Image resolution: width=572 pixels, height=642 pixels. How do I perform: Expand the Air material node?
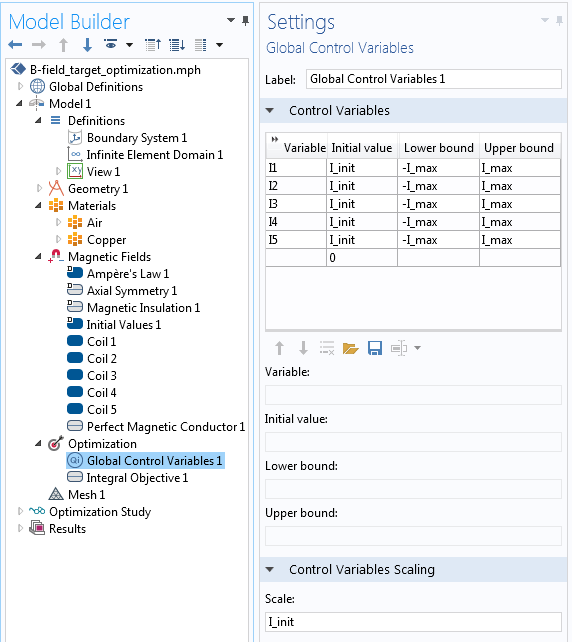58,222
